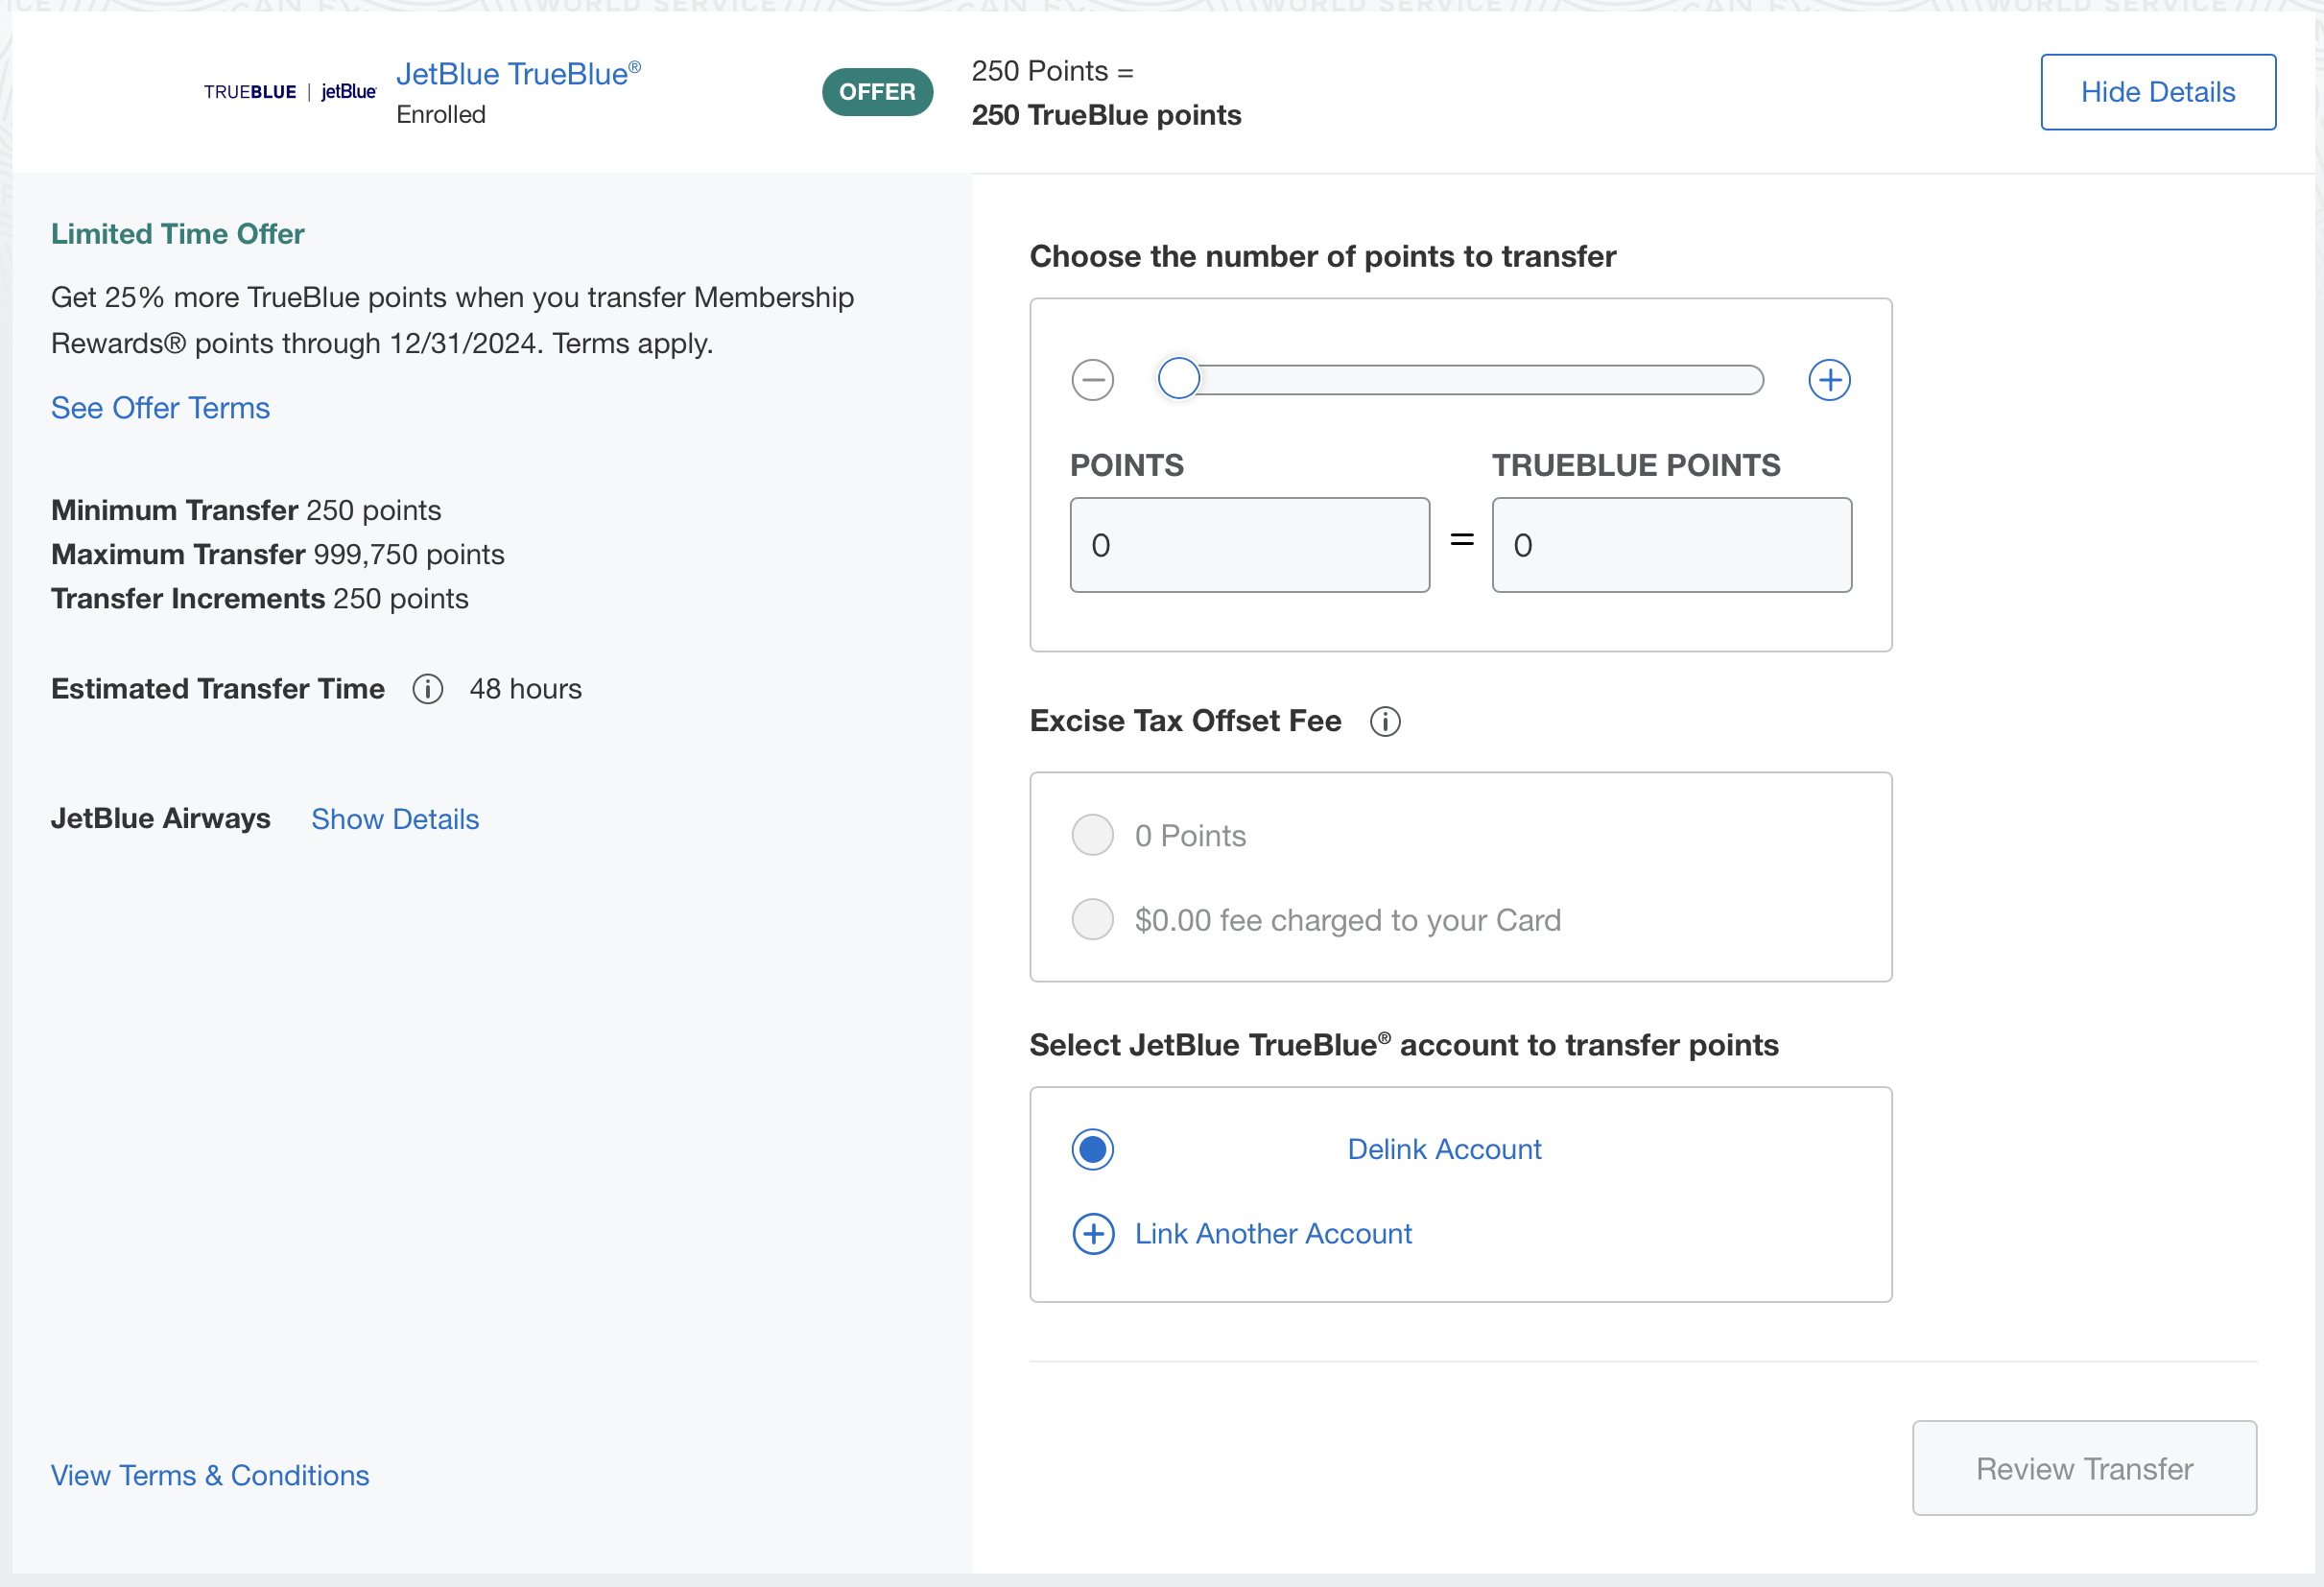2324x1587 pixels.
Task: Click the Delink Account link
Action: [1444, 1149]
